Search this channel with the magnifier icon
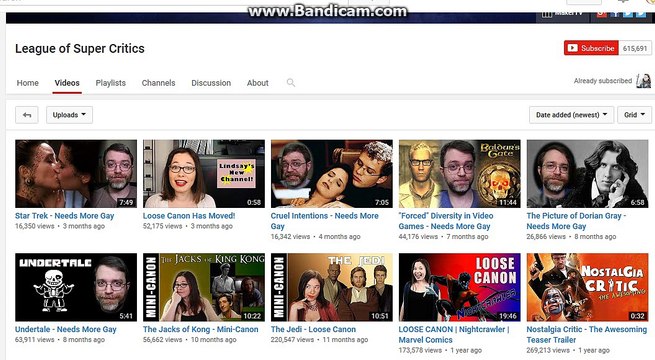The height and width of the screenshot is (360, 655). point(291,83)
